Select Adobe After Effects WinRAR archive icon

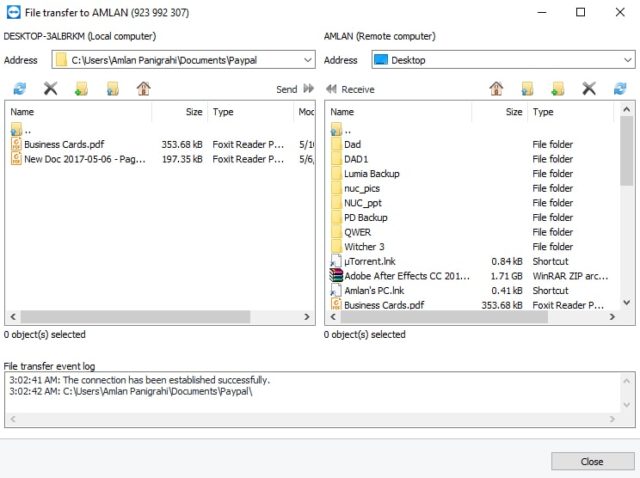336,276
